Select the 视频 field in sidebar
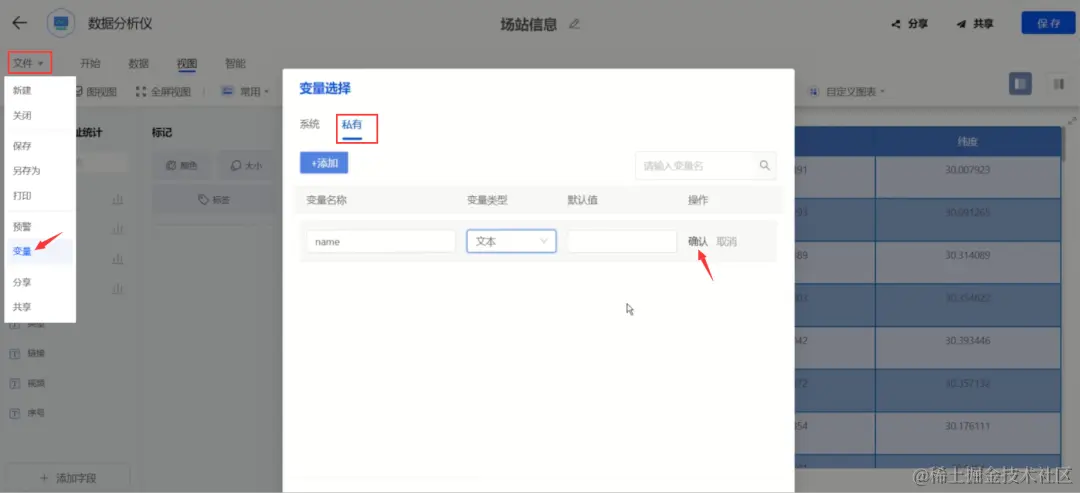The height and width of the screenshot is (493, 1080). pos(27,384)
